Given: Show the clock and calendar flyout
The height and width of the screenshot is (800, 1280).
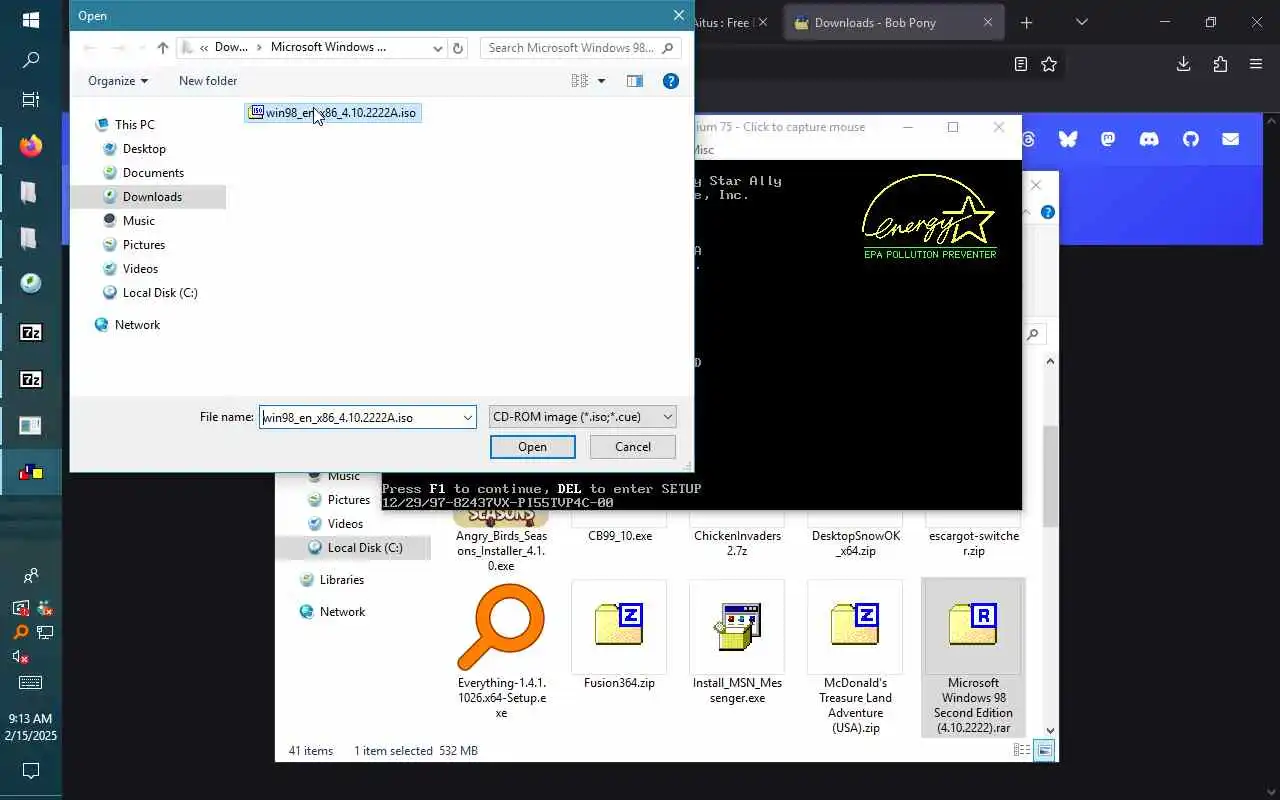Looking at the screenshot, I should tap(31, 727).
